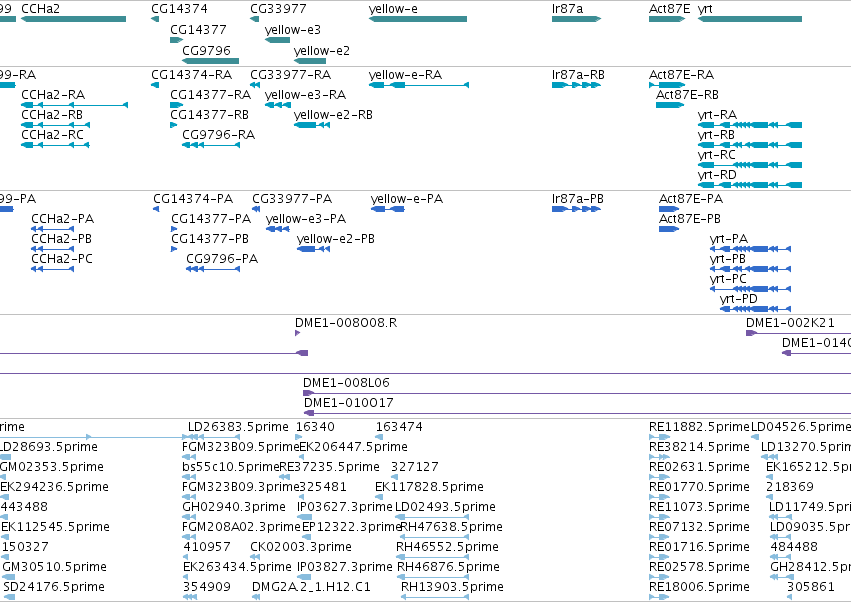Click the yellow-e3-RA transcript label
Viewport: 851px width, 602px height.
pyautogui.click(x=306, y=94)
